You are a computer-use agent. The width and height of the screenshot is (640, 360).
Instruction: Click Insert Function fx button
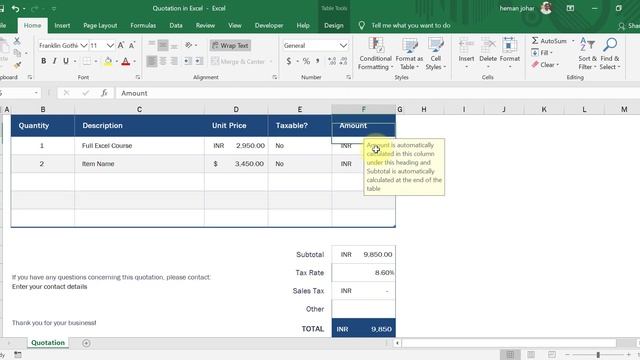[104, 93]
